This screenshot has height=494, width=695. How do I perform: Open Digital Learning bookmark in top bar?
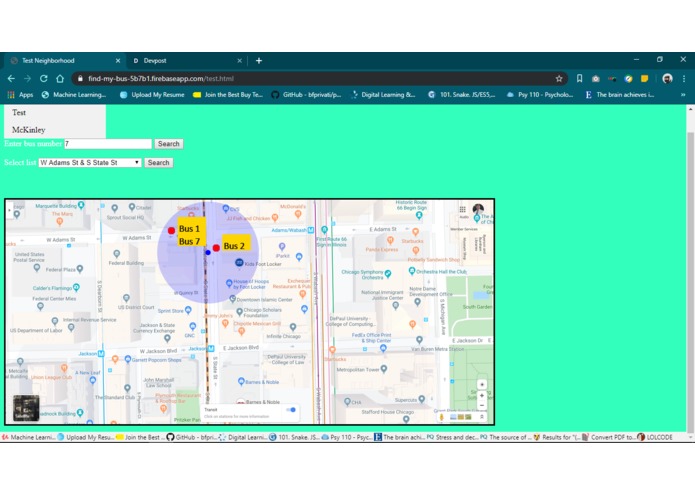tap(383, 94)
